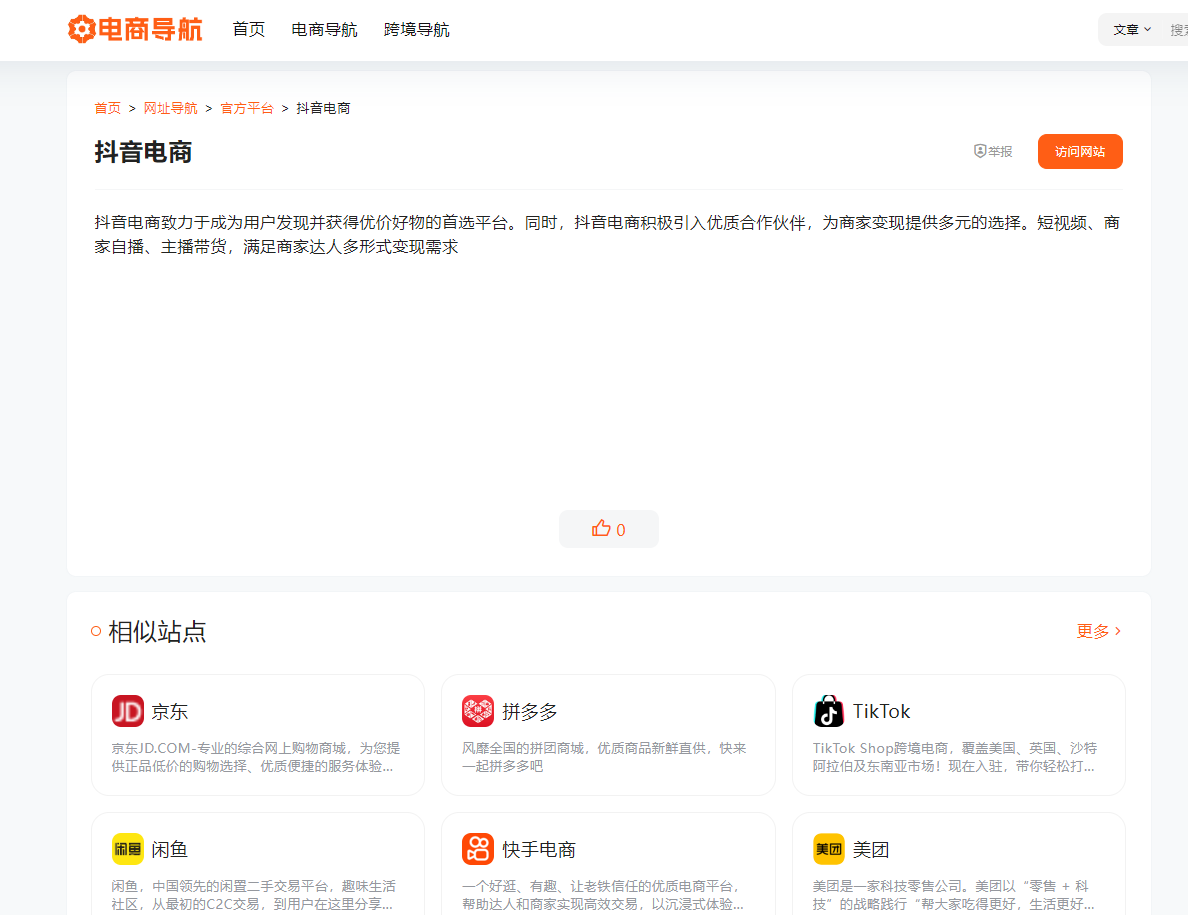Expand 更多 similar sites chevron
Screen dimensions: 1188x915
click(1118, 631)
